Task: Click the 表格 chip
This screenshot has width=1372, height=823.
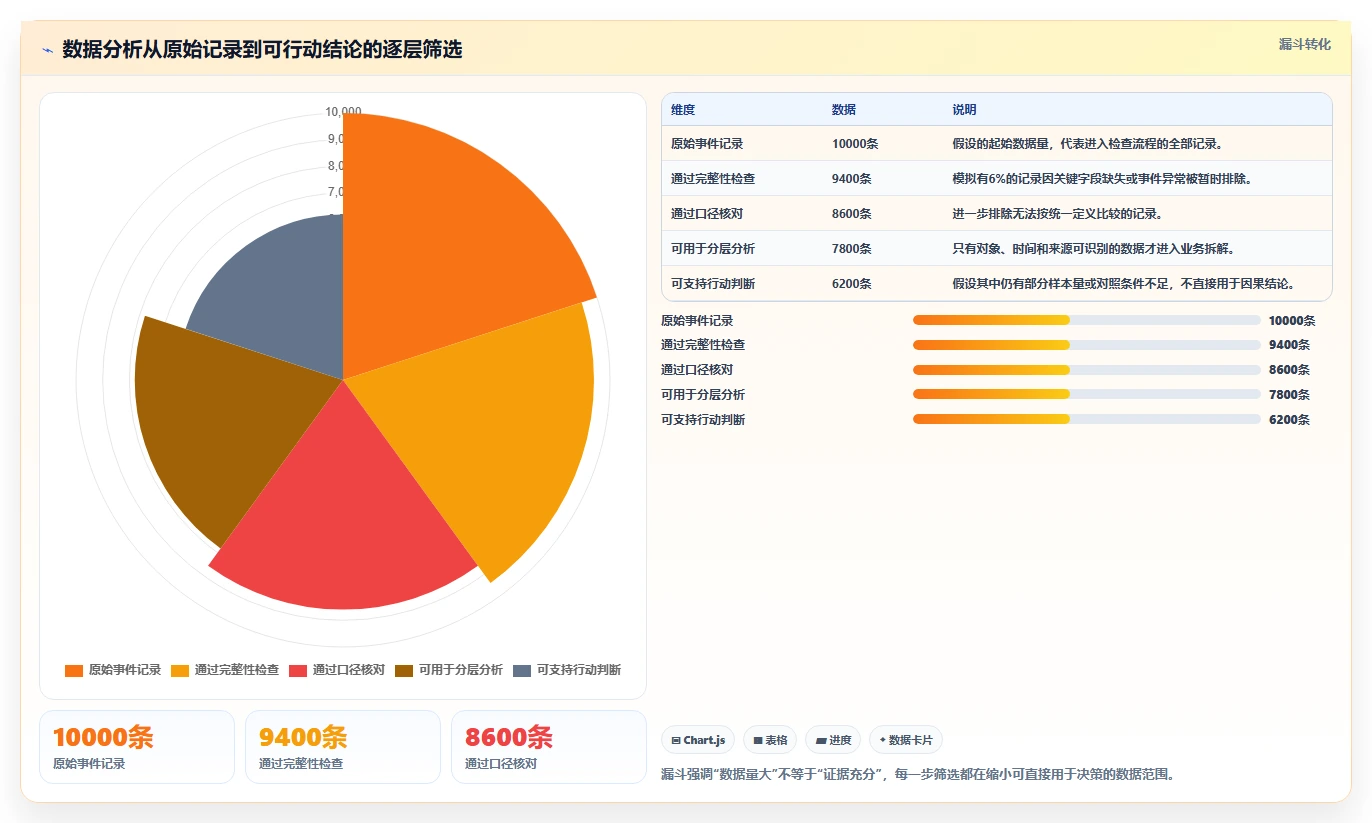Action: (x=770, y=740)
